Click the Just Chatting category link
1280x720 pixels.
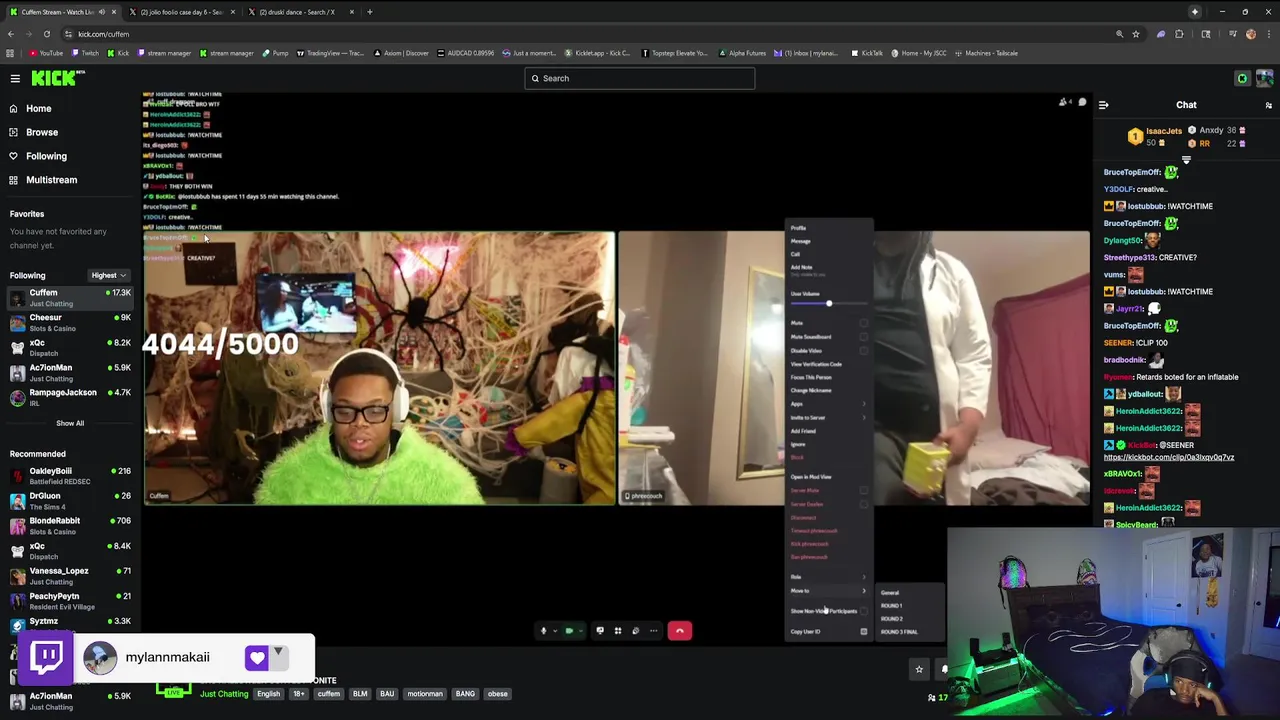click(224, 694)
